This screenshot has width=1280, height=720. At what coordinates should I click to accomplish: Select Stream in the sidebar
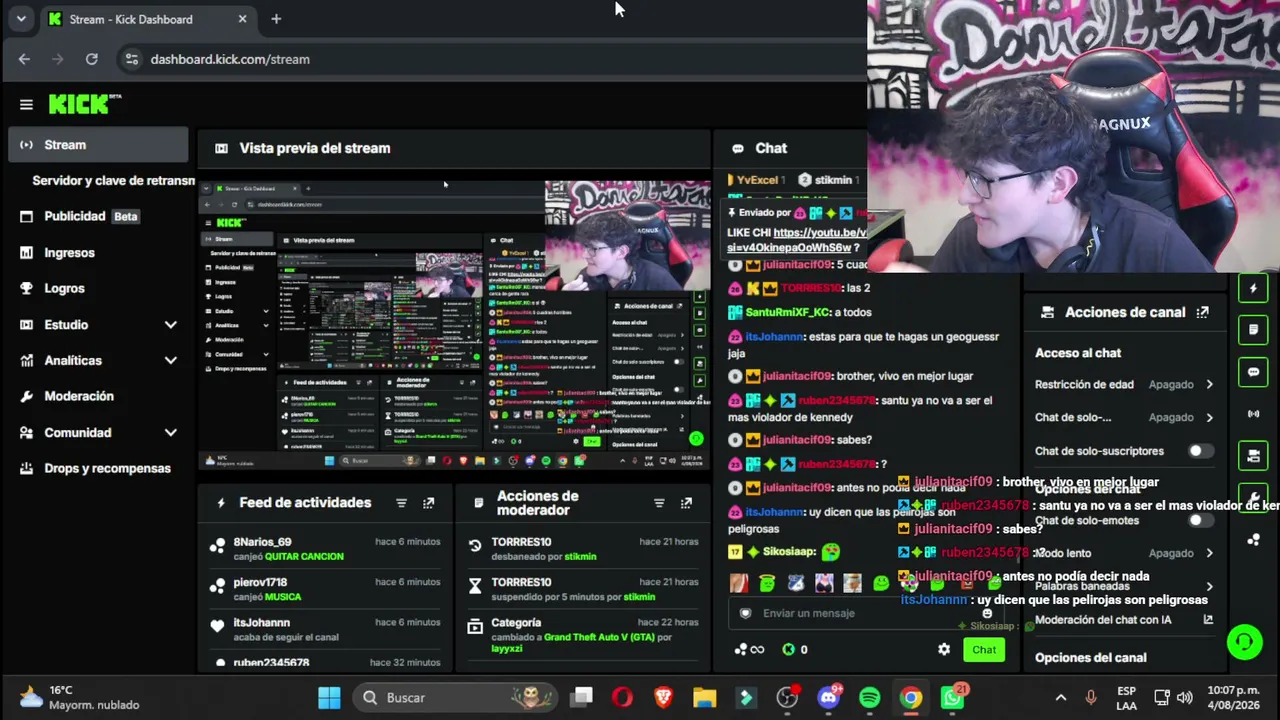pyautogui.click(x=98, y=145)
